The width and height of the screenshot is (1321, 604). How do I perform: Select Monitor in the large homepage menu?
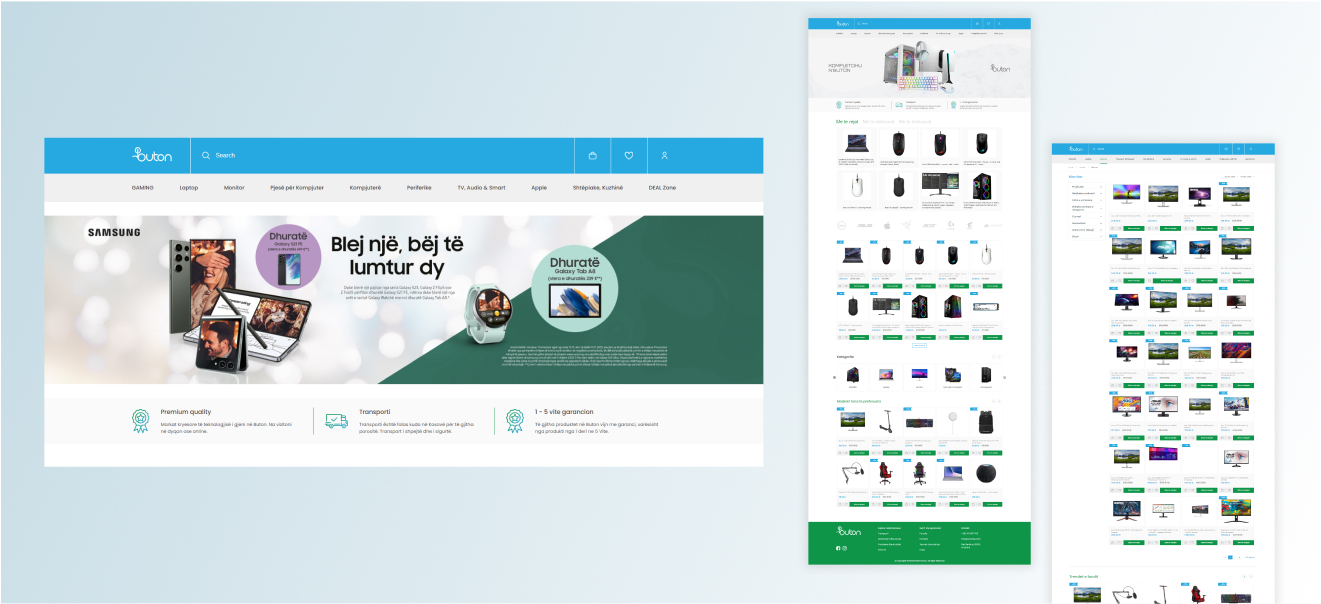(x=234, y=188)
